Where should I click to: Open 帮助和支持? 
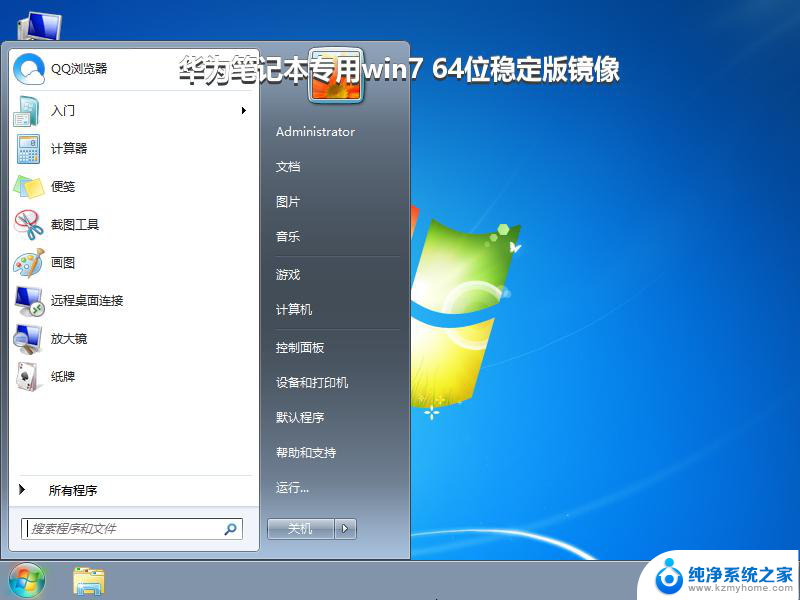(306, 453)
